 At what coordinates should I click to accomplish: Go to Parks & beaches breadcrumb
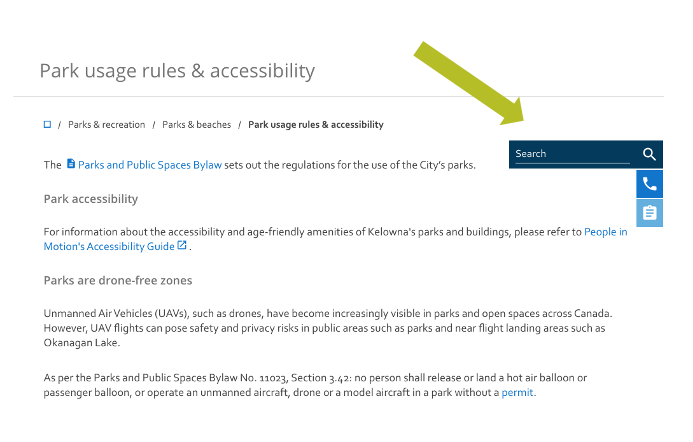(x=196, y=125)
